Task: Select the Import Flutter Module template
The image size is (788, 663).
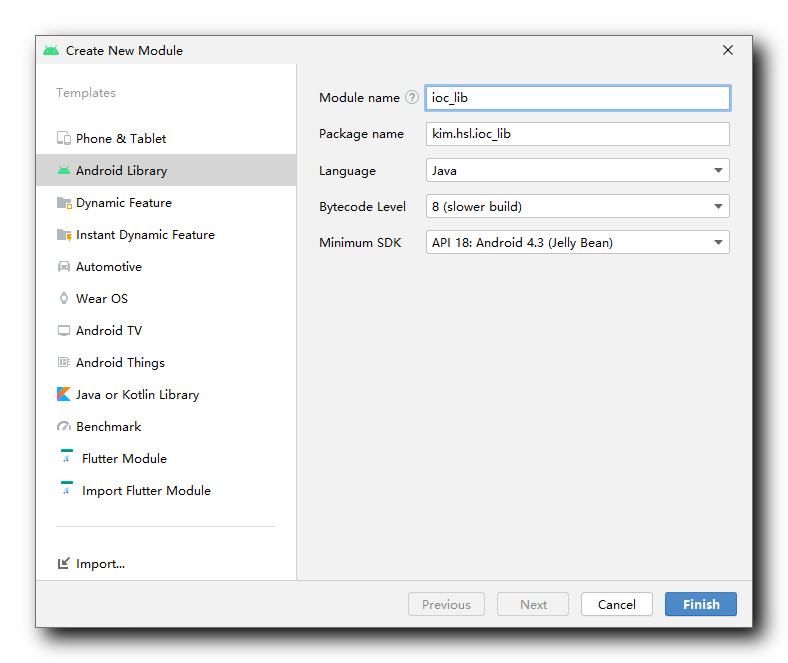Action: click(x=166, y=491)
